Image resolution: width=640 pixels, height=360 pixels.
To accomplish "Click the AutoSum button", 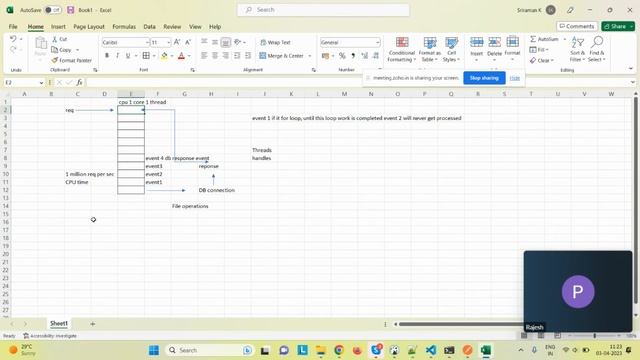I will point(544,39).
